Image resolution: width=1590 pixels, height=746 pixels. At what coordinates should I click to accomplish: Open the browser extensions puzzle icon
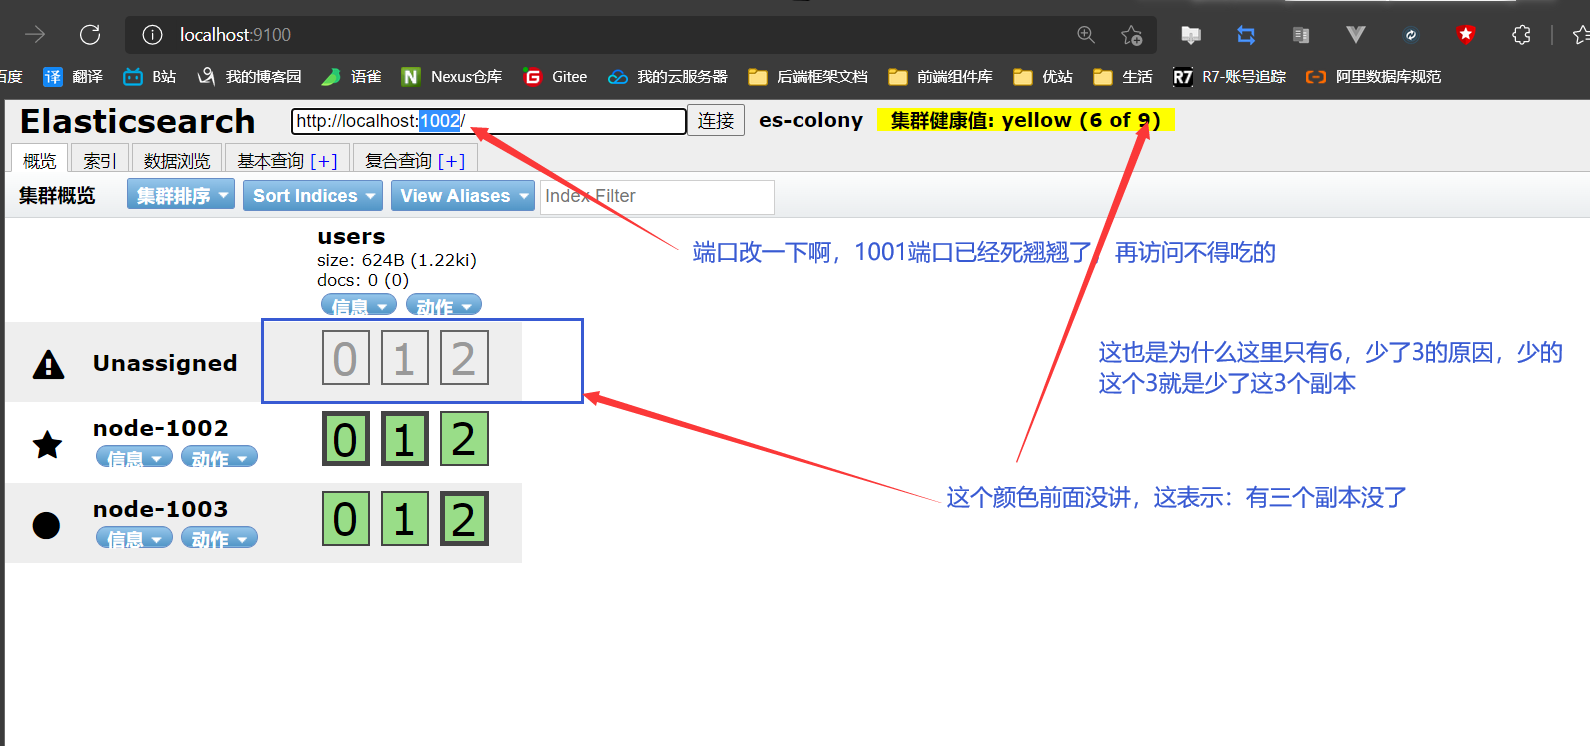[1521, 35]
